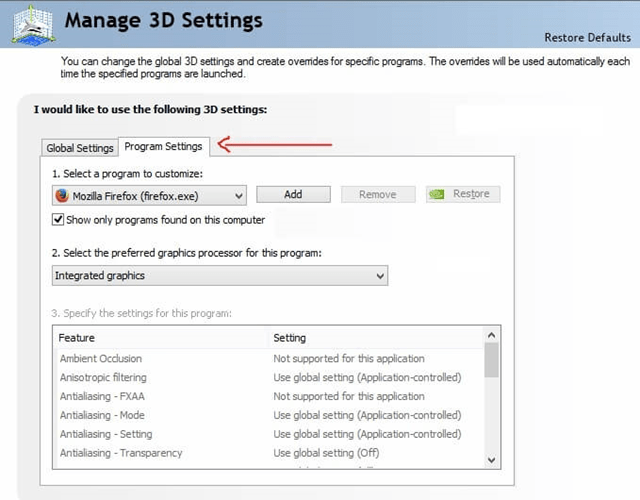This screenshot has width=640, height=500.
Task: Click the Antialiasing - Mode setting value
Action: pos(367,415)
